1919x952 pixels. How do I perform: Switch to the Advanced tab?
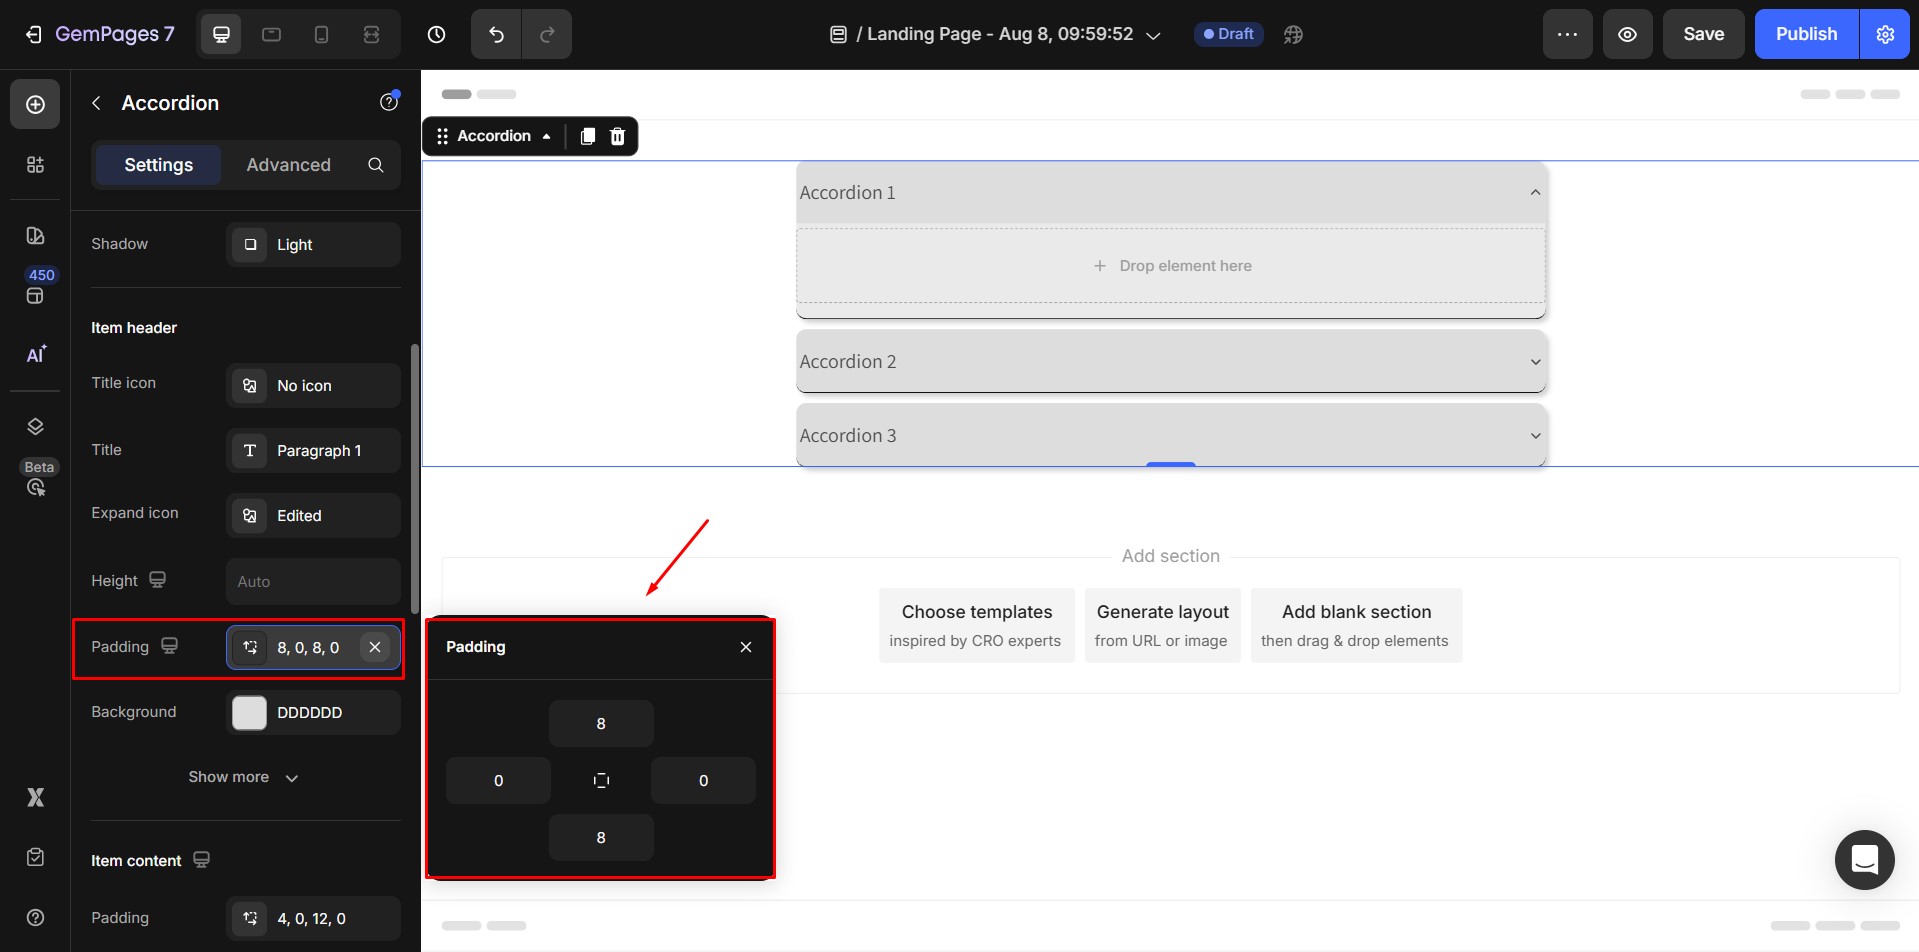tap(288, 165)
